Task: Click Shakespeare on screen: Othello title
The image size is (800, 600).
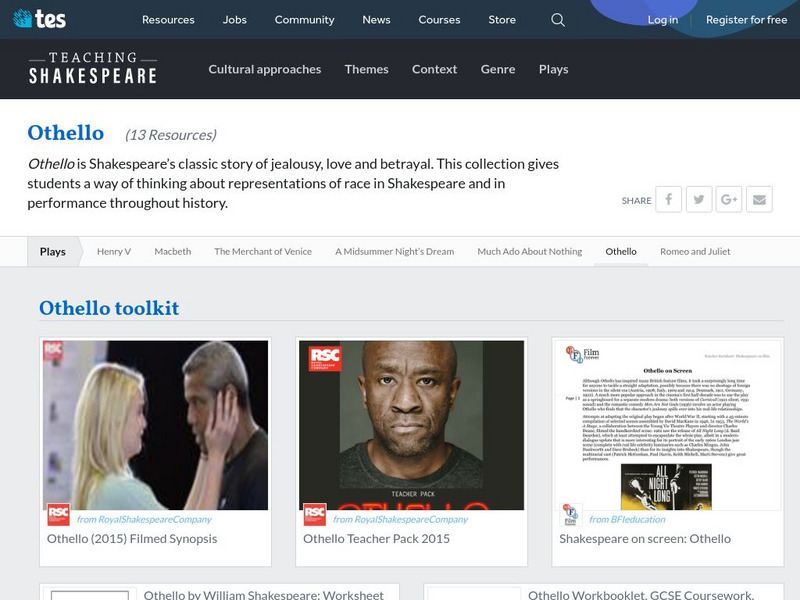Action: point(645,539)
